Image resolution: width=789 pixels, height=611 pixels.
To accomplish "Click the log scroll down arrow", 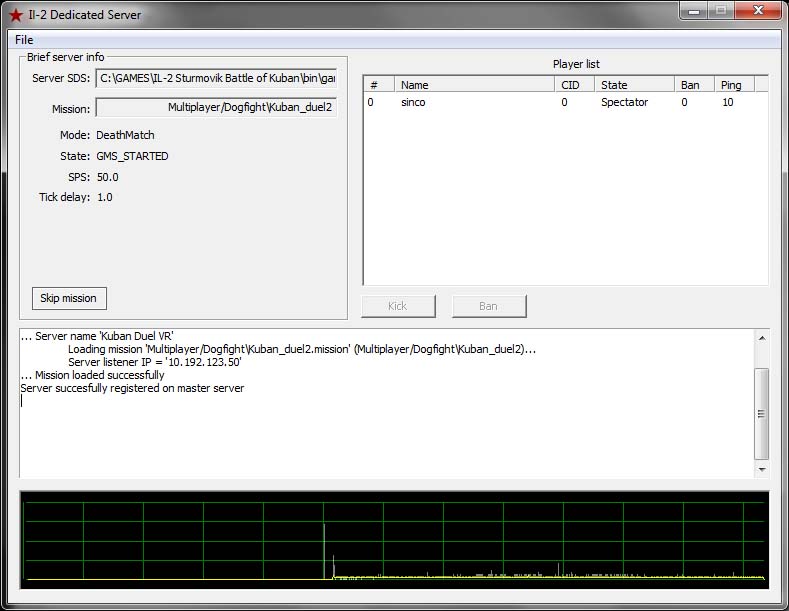I will [762, 470].
